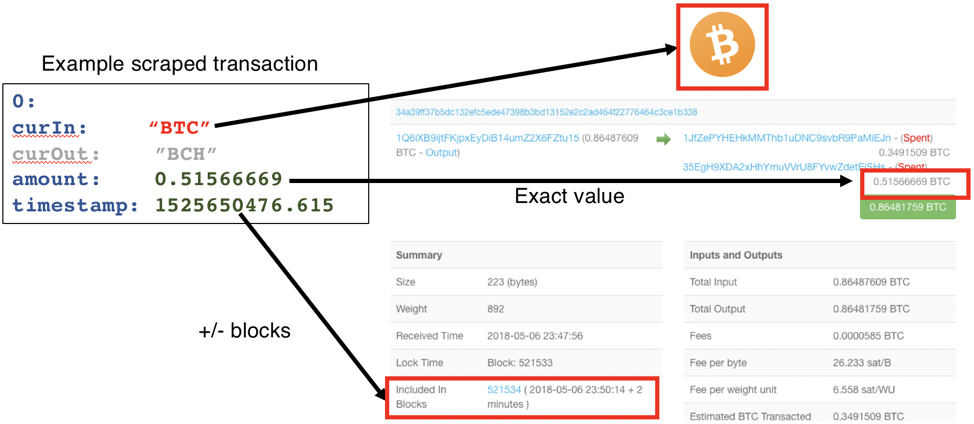Viewport: 974px width, 424px height.
Task: Click the Lock Time label
Action: click(419, 363)
